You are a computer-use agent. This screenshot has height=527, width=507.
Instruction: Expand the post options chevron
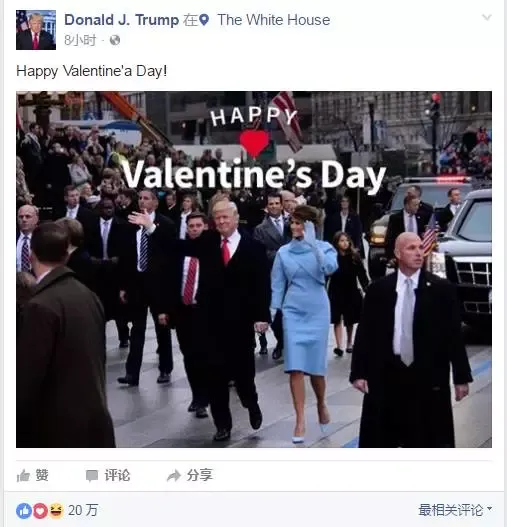486,17
